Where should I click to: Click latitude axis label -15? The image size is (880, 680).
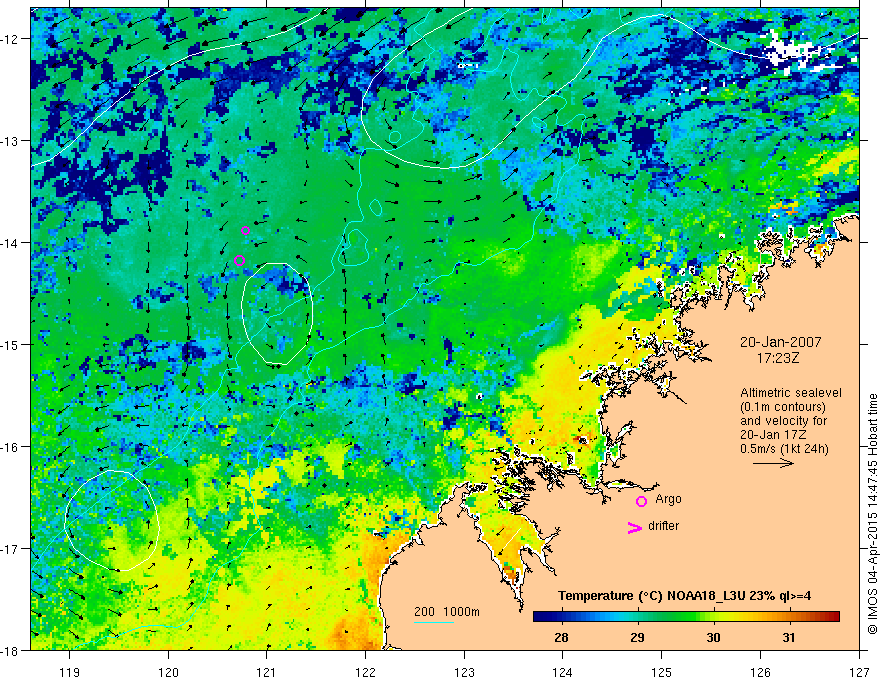tap(10, 344)
